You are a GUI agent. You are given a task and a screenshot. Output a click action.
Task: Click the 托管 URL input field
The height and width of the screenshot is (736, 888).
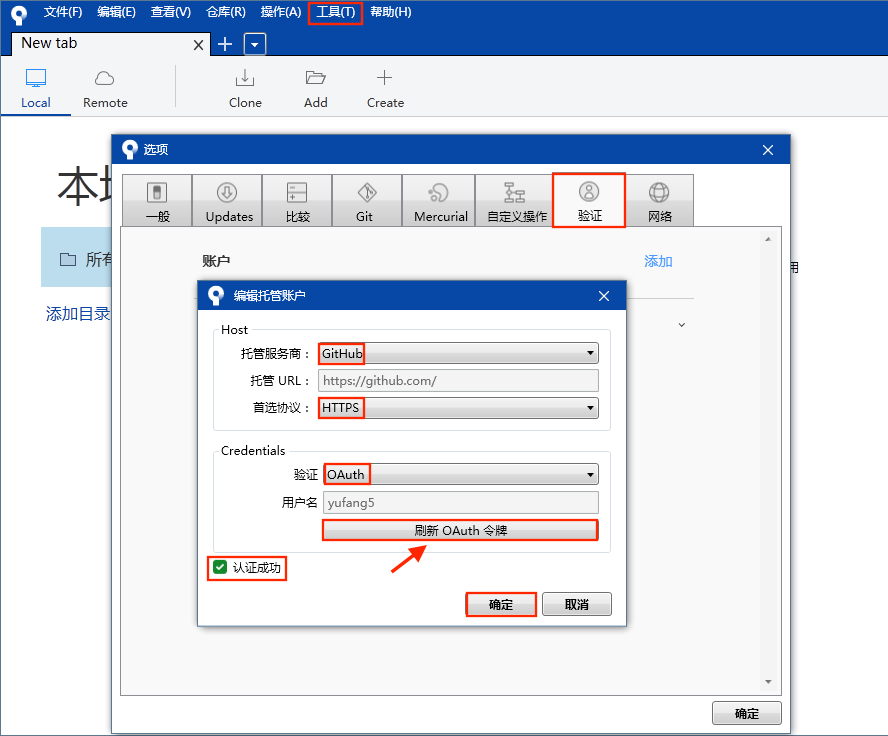point(458,380)
